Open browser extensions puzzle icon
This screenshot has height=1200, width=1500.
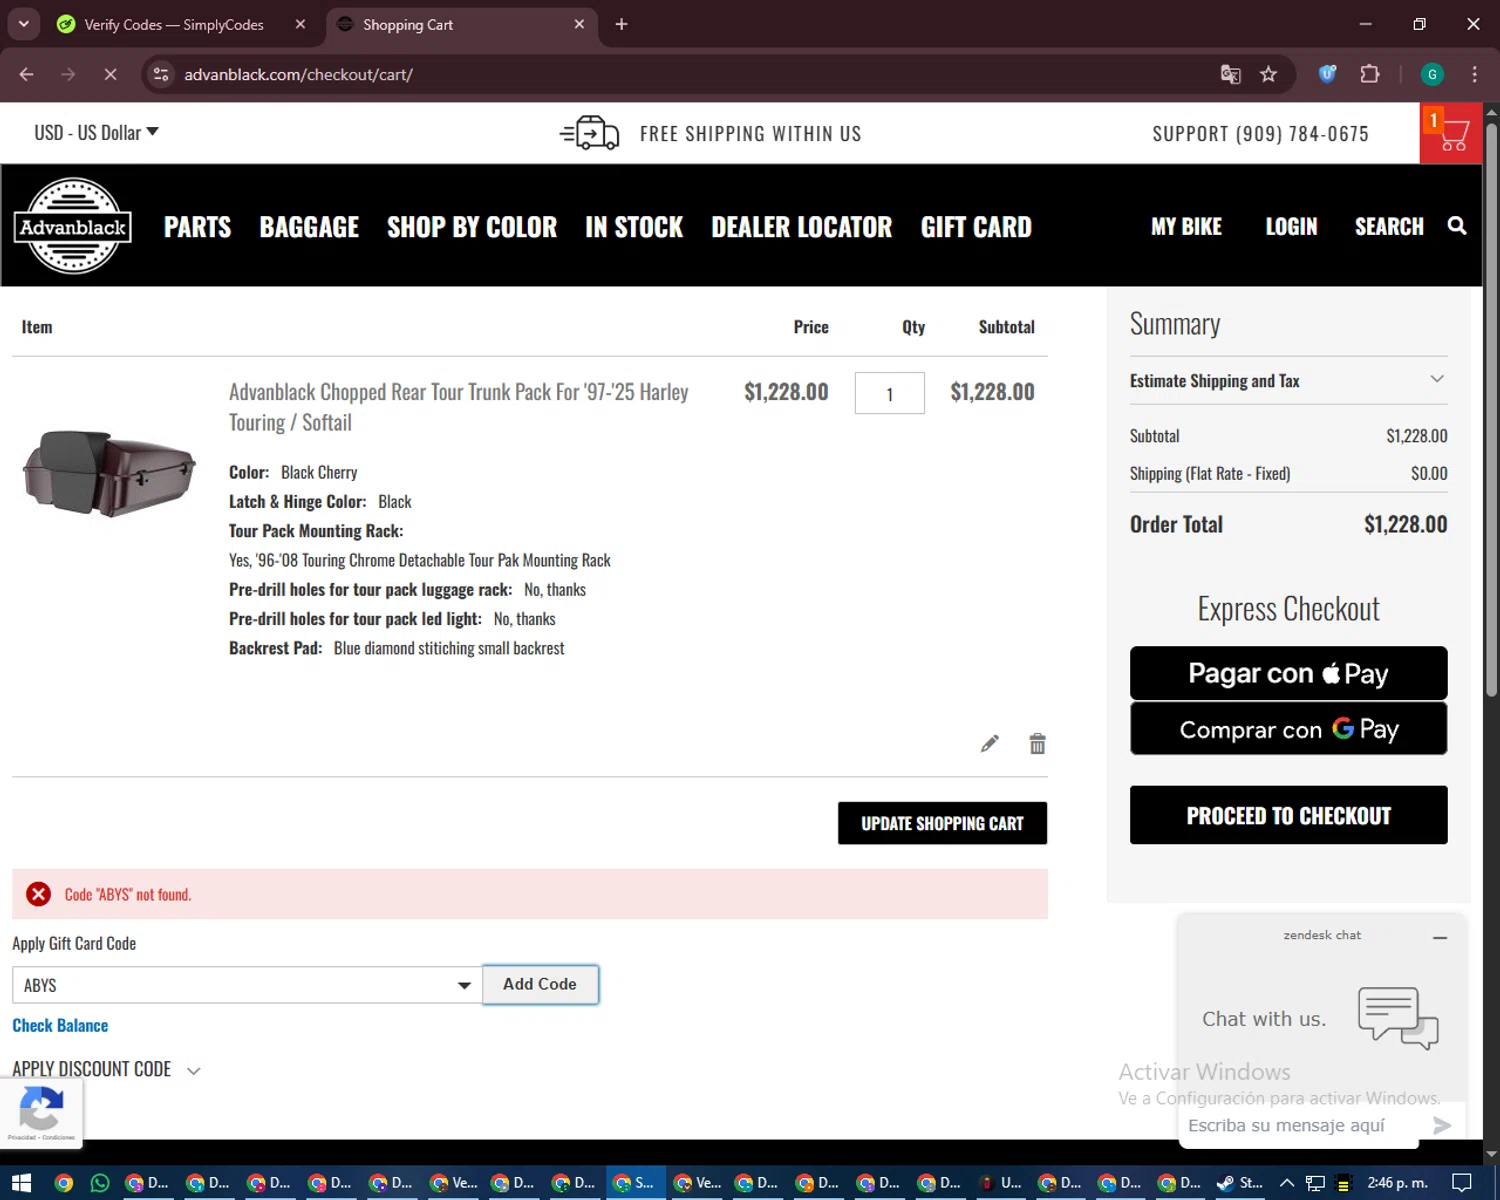pos(1369,74)
